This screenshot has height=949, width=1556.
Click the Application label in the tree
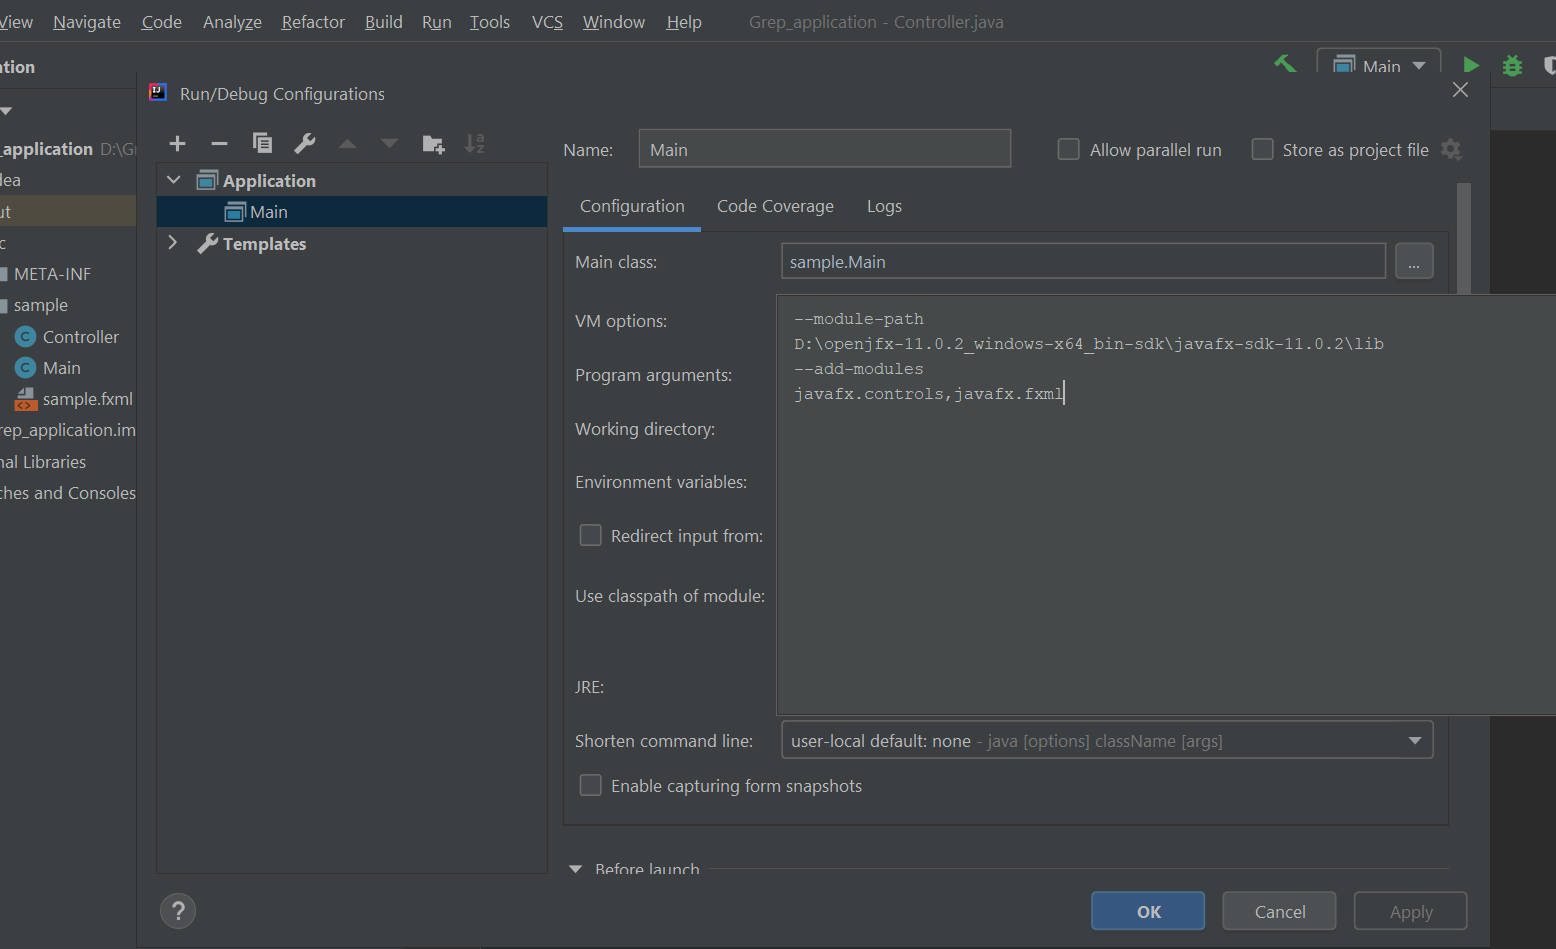point(269,181)
